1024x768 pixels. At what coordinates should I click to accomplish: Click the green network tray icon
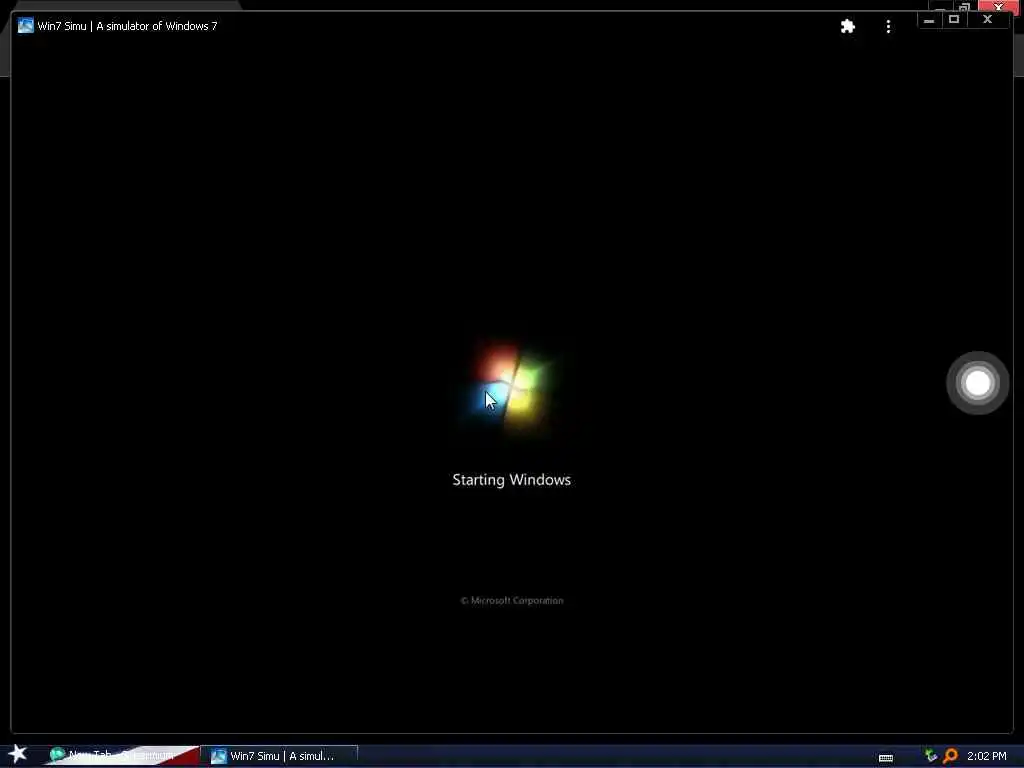pyautogui.click(x=931, y=756)
